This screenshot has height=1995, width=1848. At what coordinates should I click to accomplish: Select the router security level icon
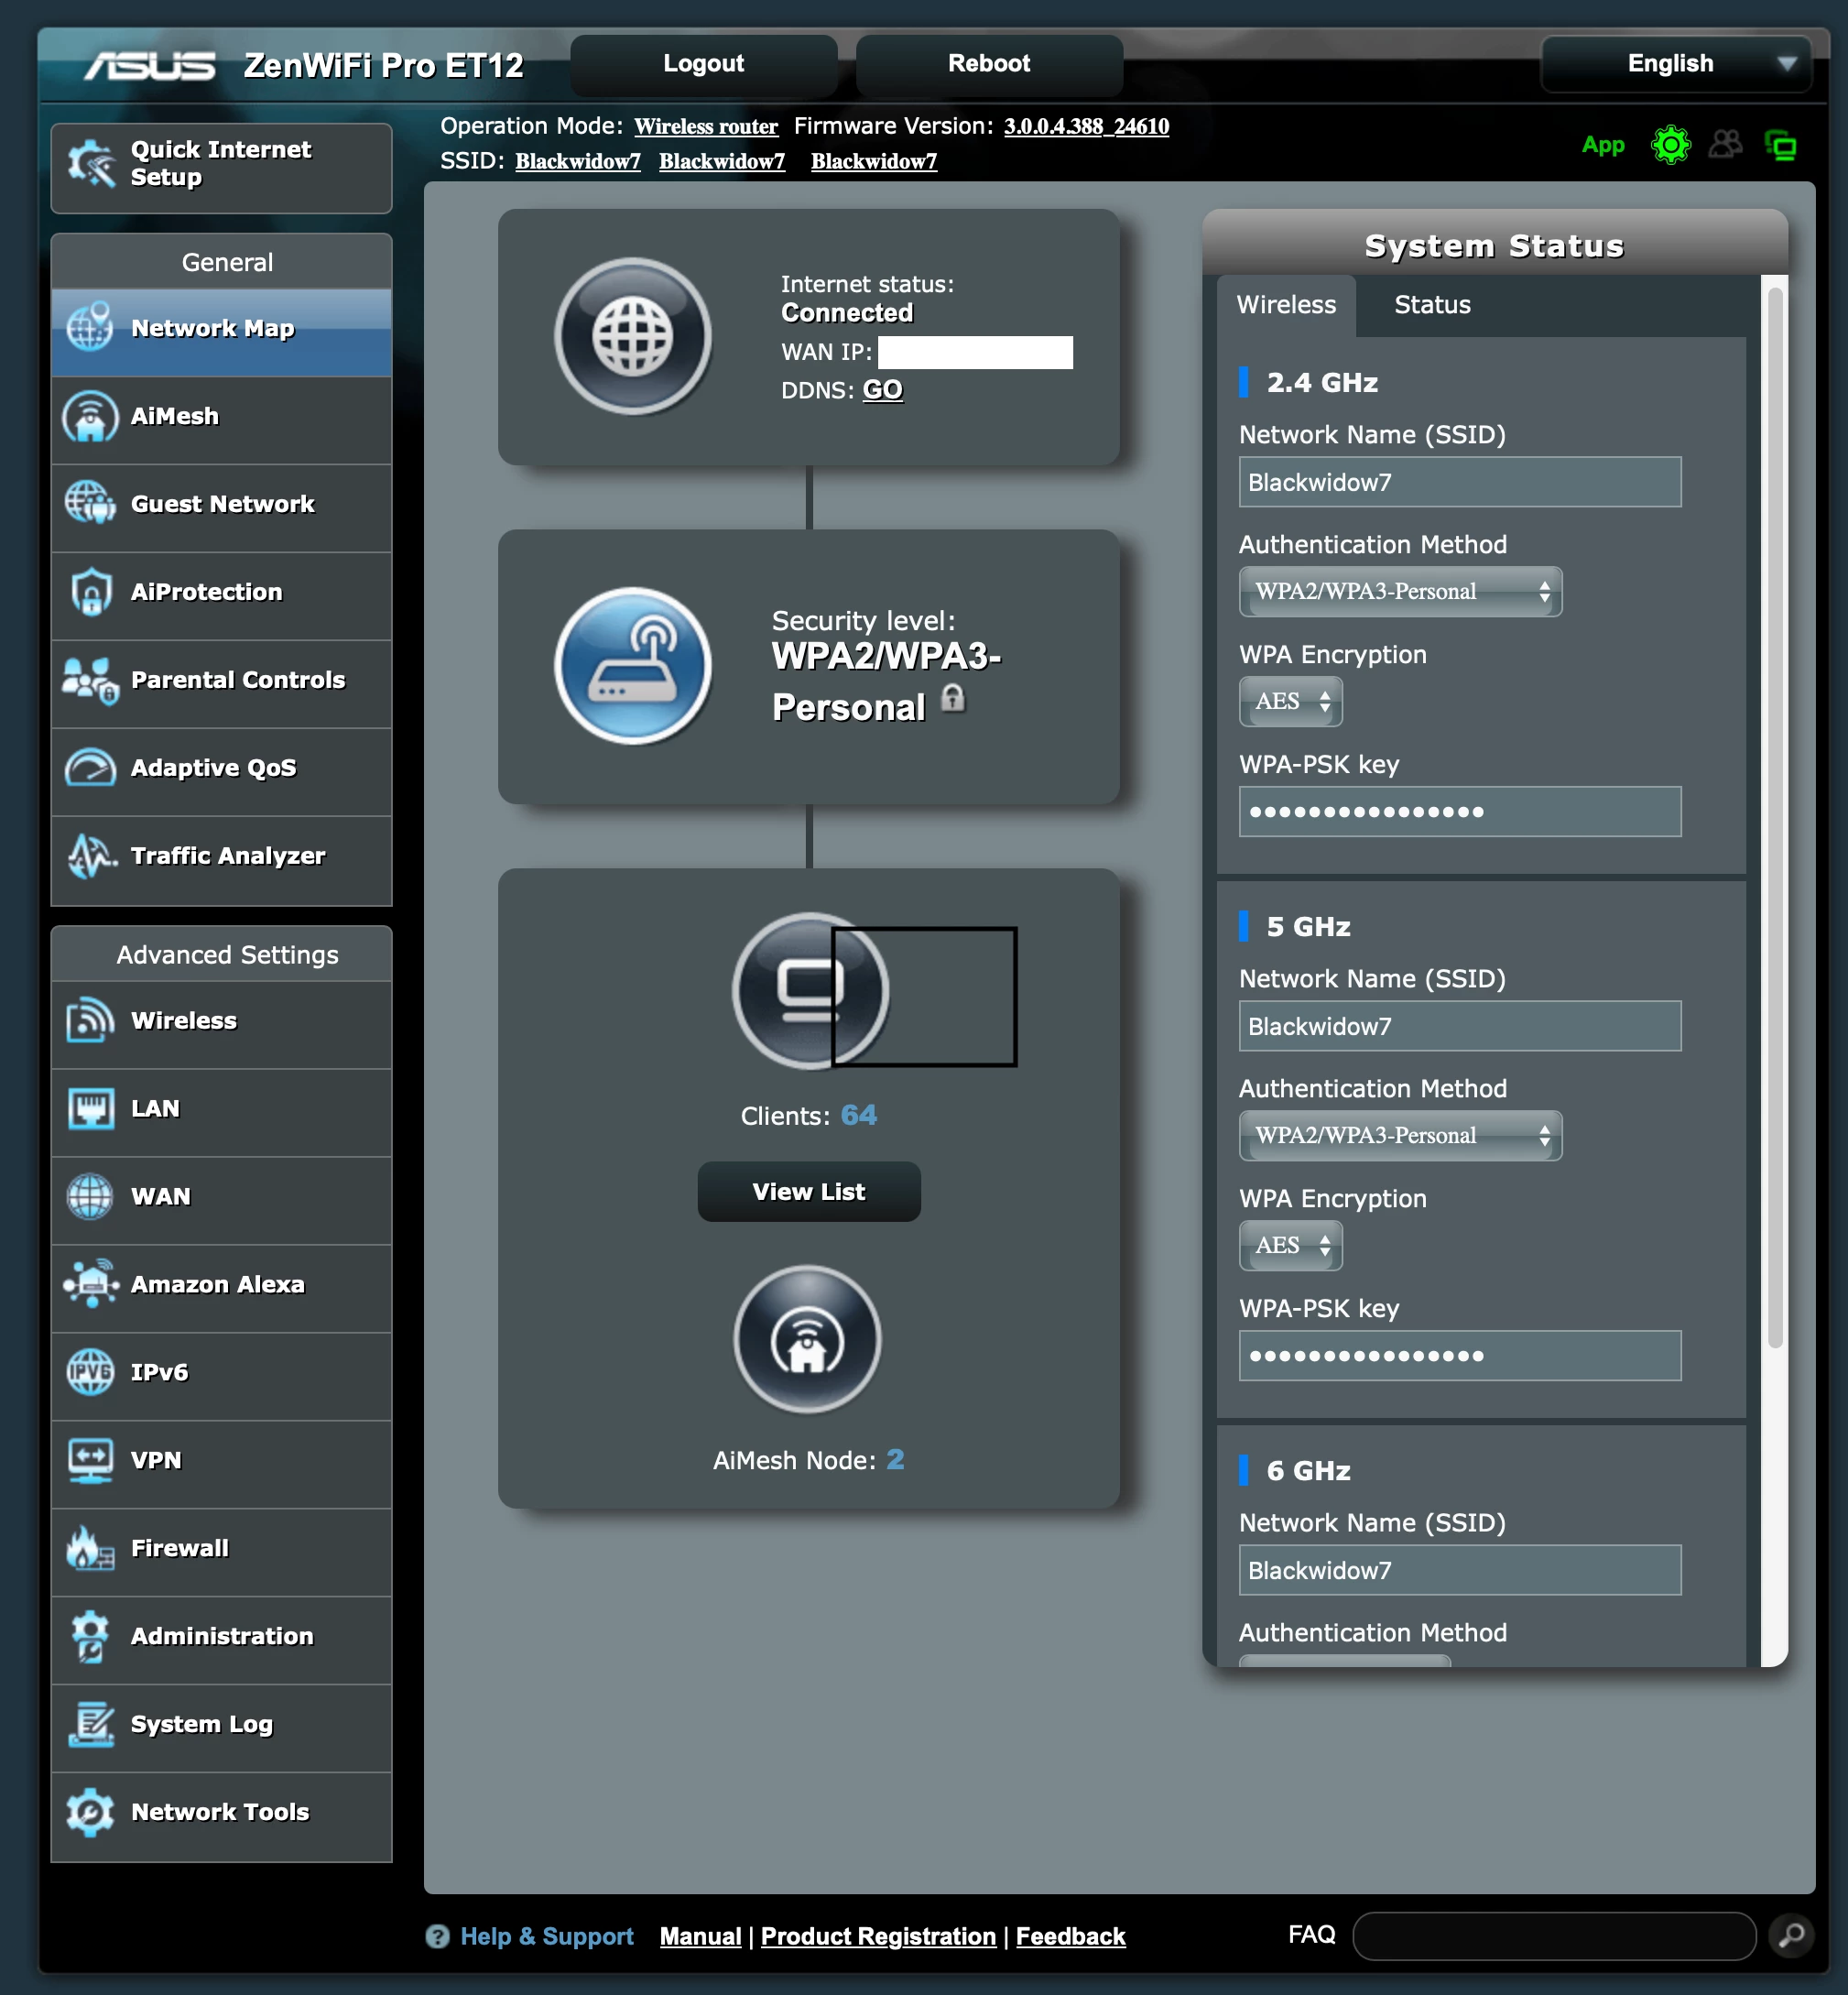[633, 665]
